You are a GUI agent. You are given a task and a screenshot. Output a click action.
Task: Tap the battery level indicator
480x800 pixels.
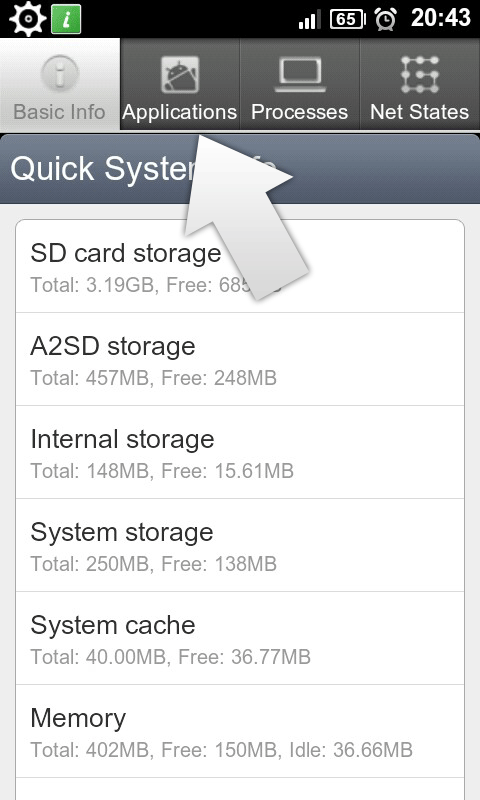coord(348,20)
